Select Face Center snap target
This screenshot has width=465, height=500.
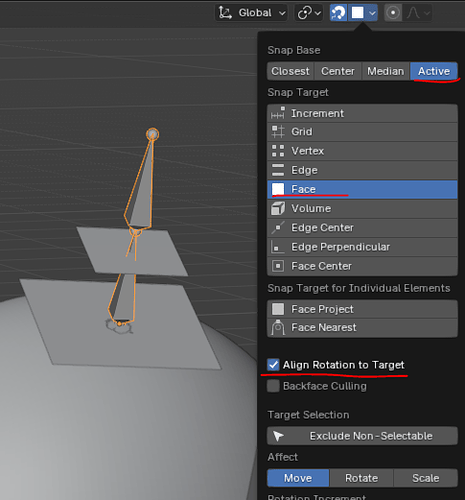(x=362, y=266)
